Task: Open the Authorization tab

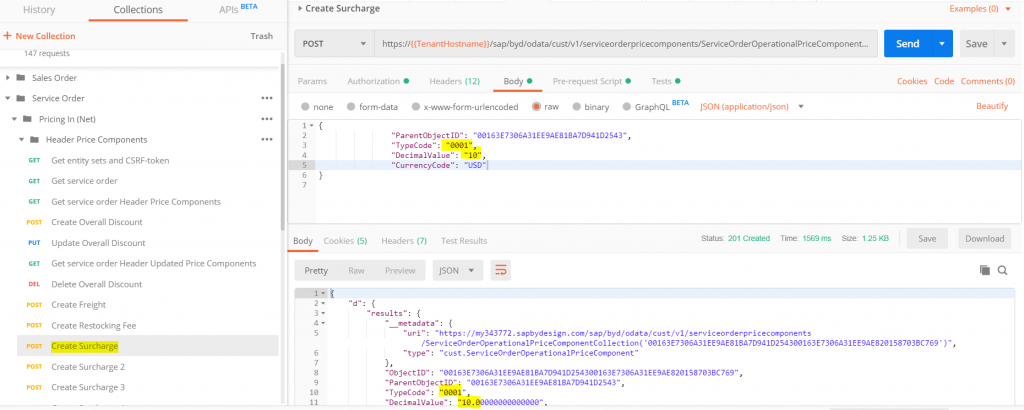Action: coord(378,82)
